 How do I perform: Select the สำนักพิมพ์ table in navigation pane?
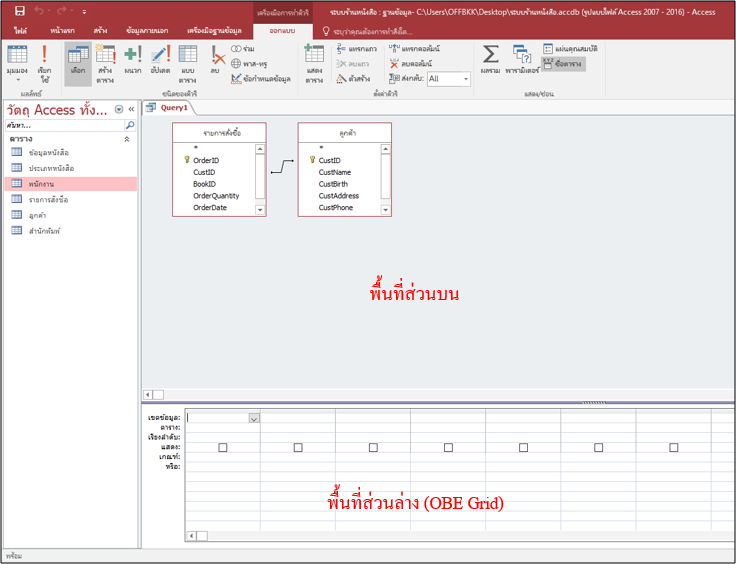(x=71, y=231)
